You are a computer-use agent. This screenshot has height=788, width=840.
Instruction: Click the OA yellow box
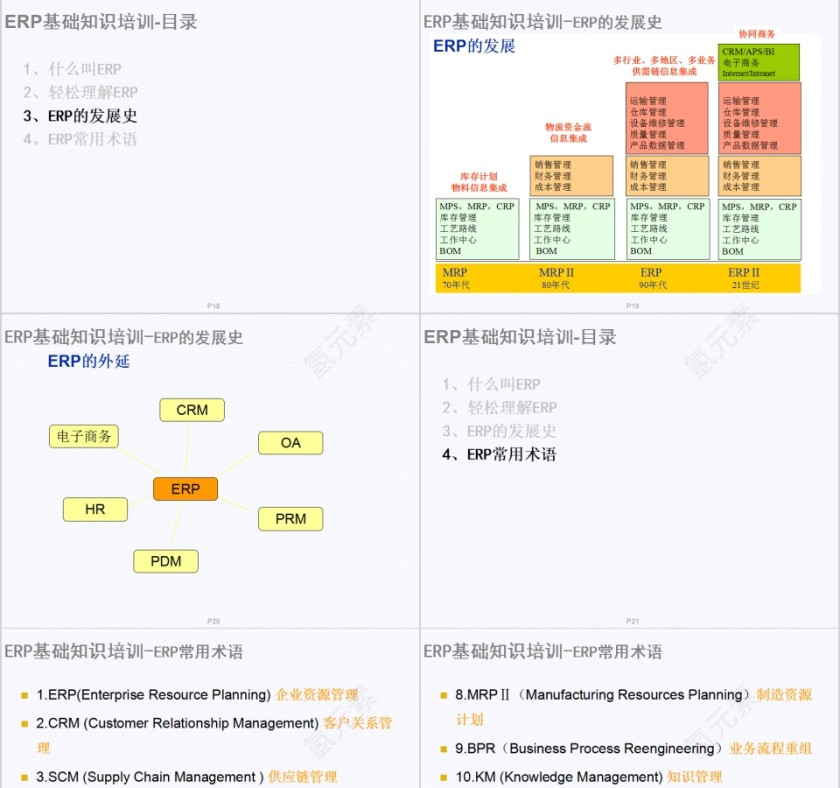point(290,443)
